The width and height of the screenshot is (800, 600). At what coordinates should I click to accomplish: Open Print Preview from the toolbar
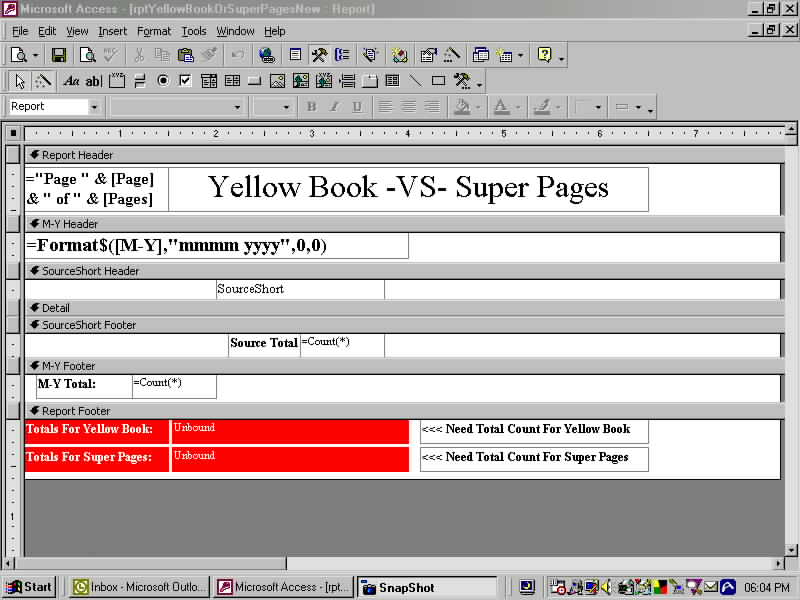tap(87, 55)
